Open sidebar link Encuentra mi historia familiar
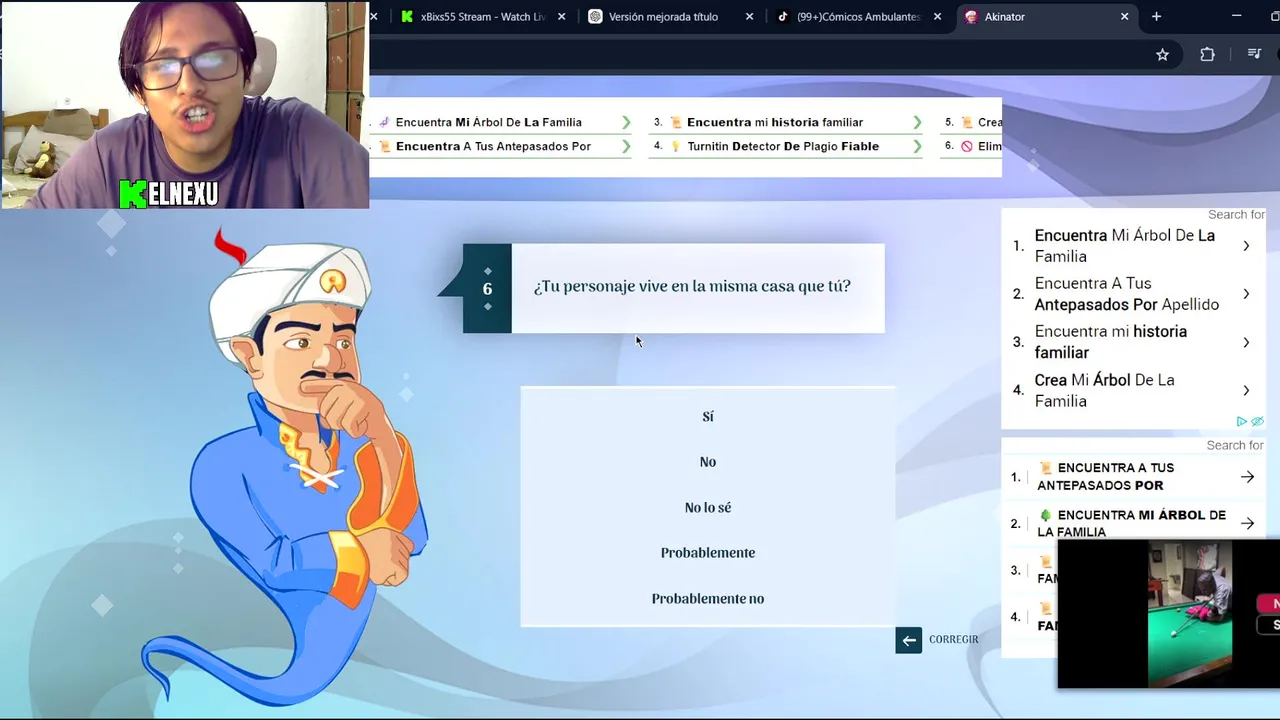1280x720 pixels. [1110, 342]
